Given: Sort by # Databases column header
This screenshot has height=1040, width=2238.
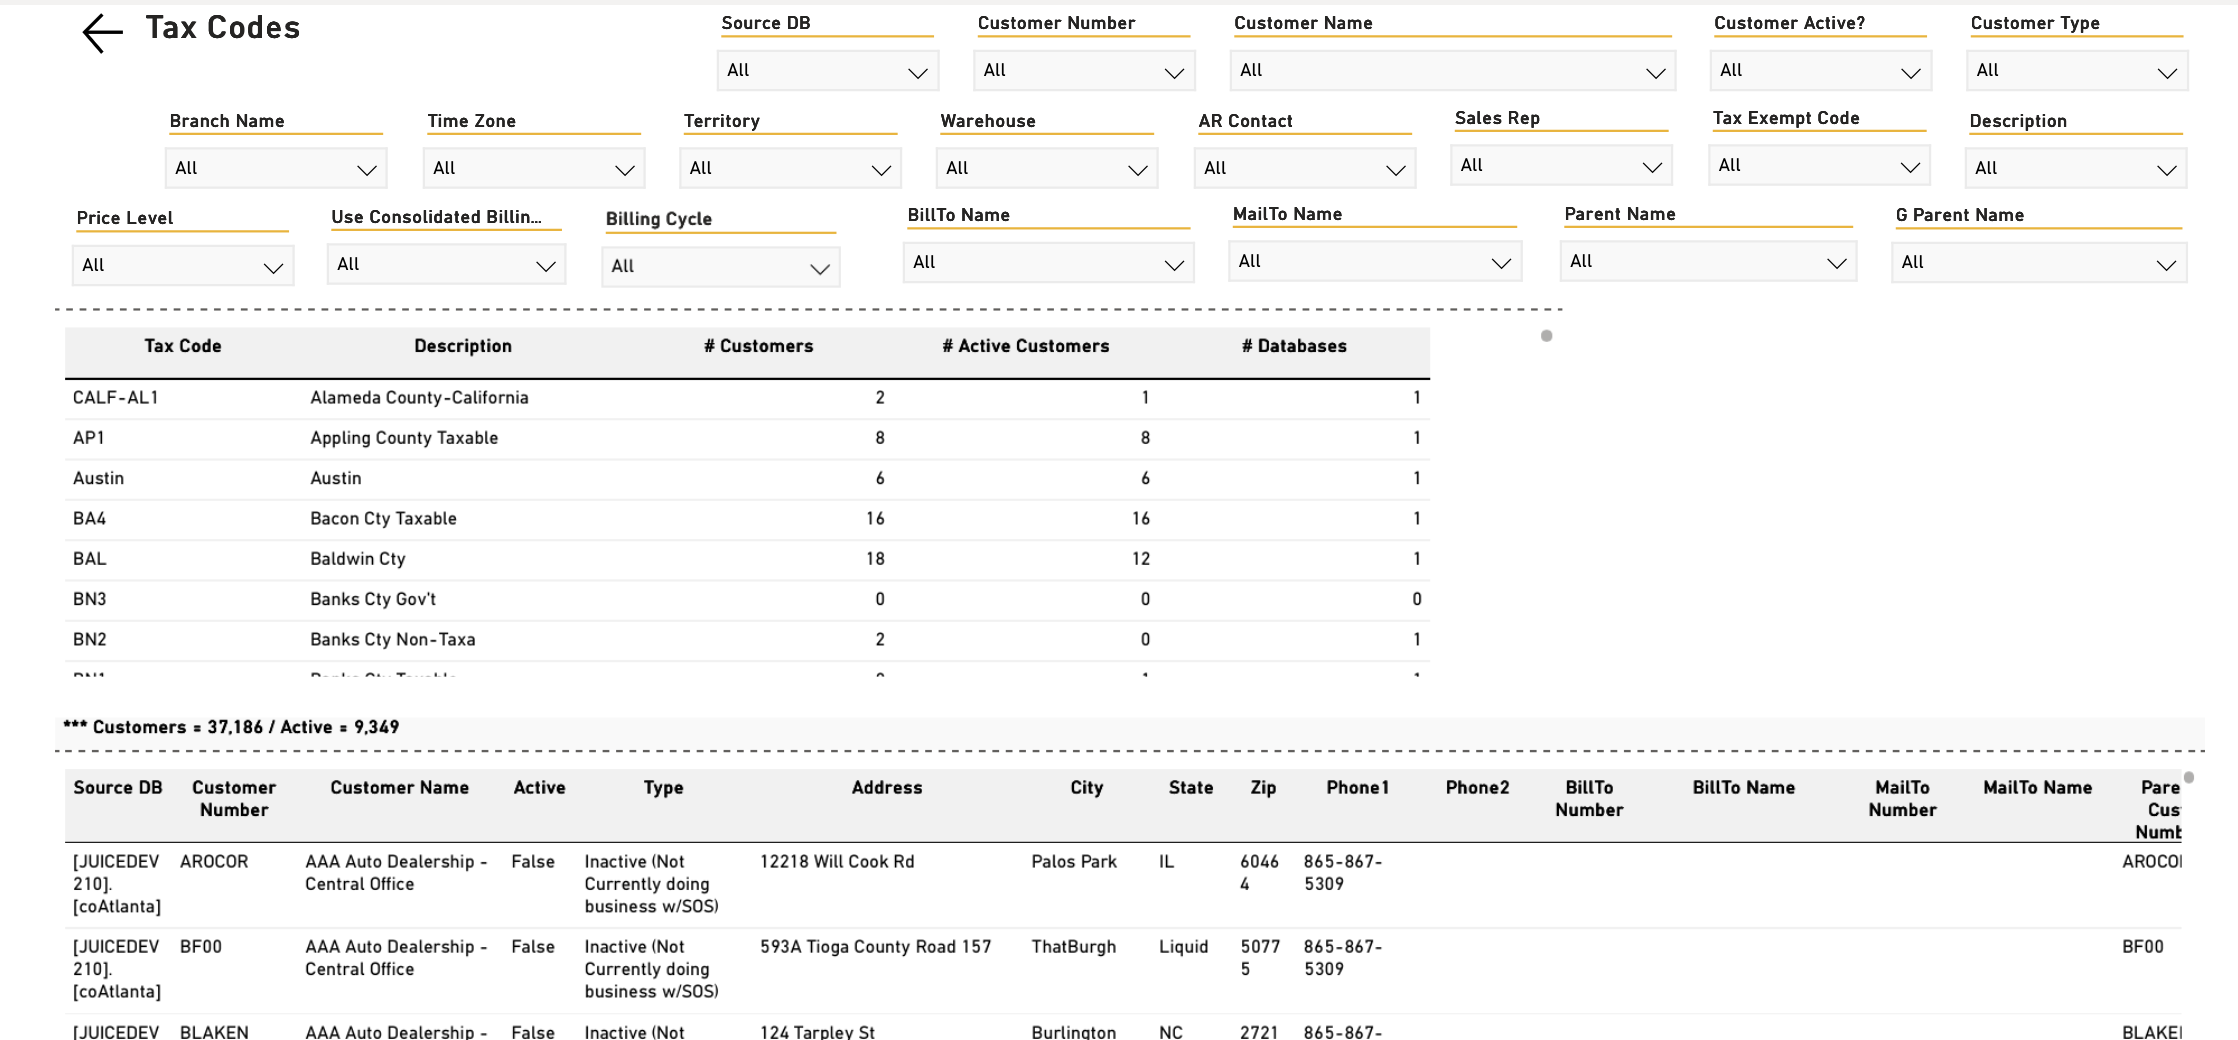Looking at the screenshot, I should pyautogui.click(x=1294, y=346).
